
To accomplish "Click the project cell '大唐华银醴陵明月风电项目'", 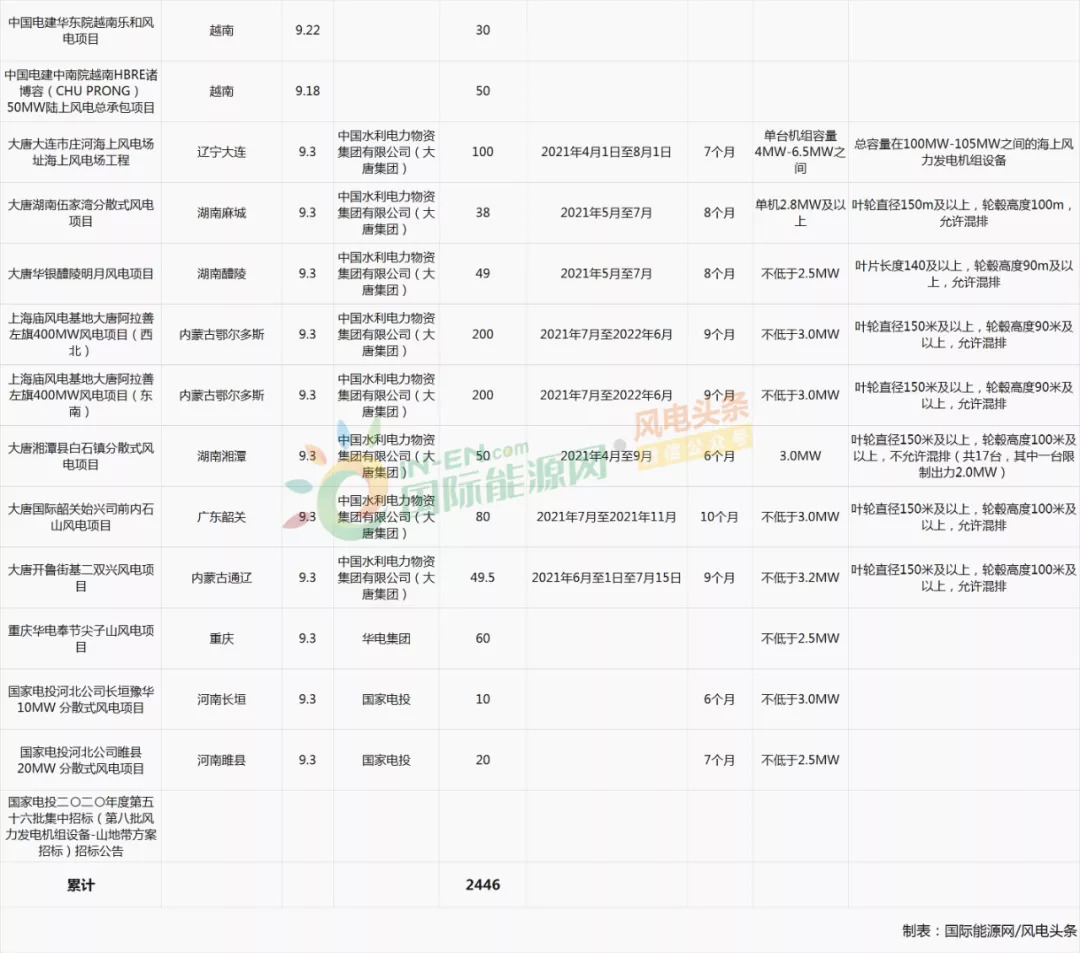I will (81, 273).
